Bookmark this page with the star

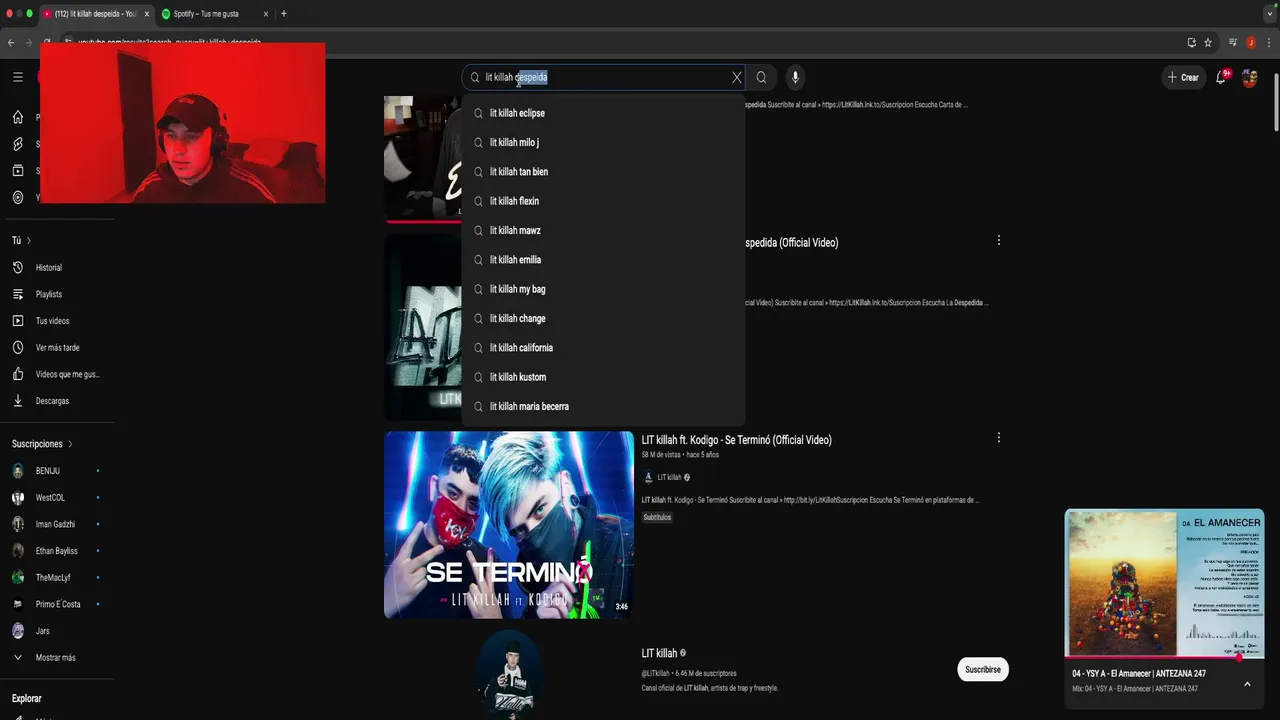click(1208, 43)
